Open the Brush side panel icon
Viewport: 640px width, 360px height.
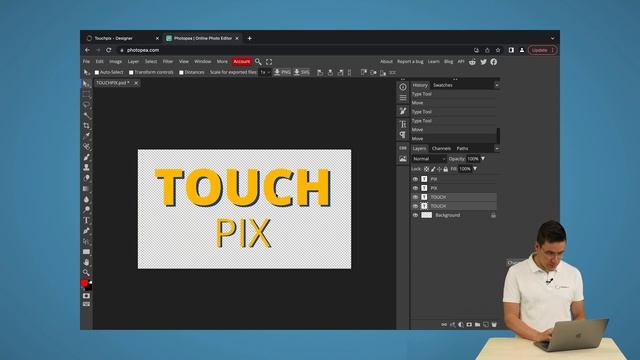pos(403,111)
